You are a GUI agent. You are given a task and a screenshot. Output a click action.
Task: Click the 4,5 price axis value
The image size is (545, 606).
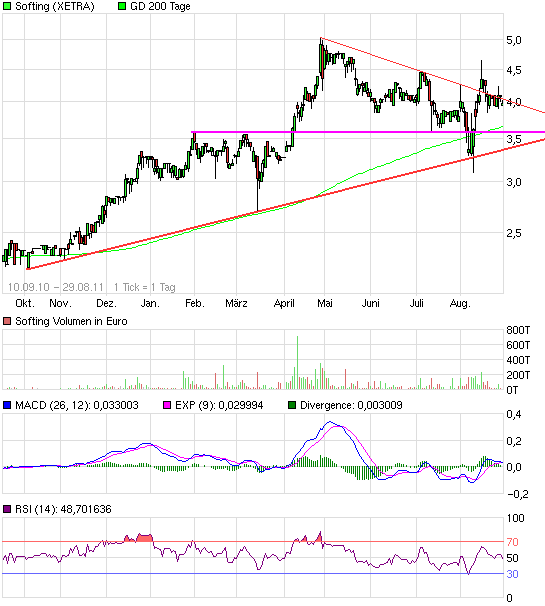click(x=514, y=70)
